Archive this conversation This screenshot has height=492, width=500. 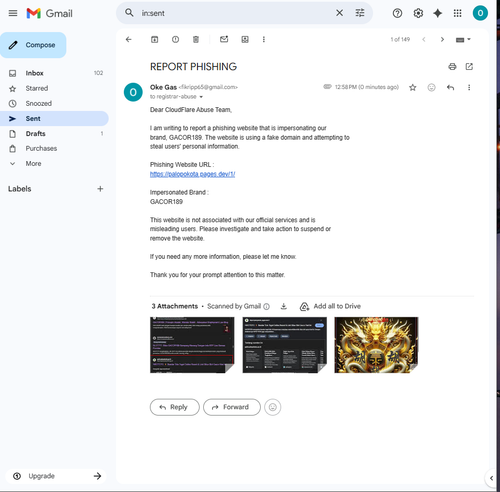[x=155, y=39]
